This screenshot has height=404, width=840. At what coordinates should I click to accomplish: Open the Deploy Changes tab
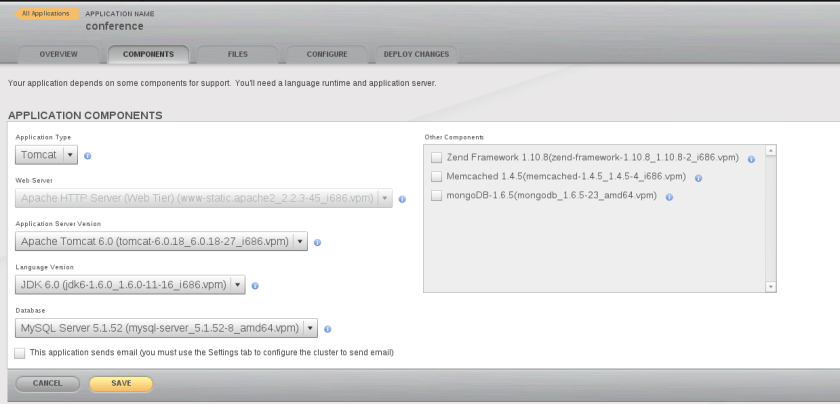(x=416, y=54)
